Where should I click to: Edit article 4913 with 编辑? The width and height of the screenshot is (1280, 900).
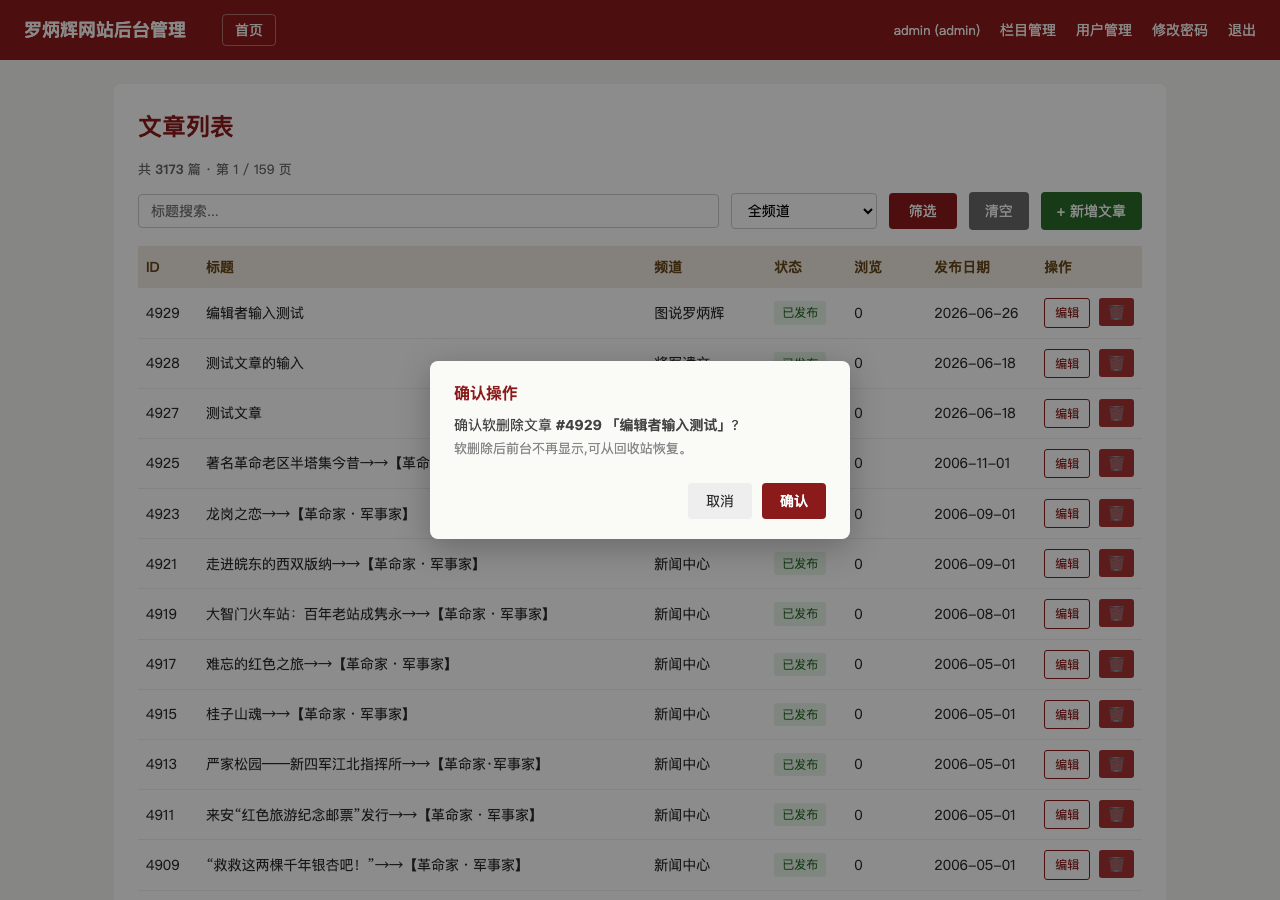tap(1067, 764)
